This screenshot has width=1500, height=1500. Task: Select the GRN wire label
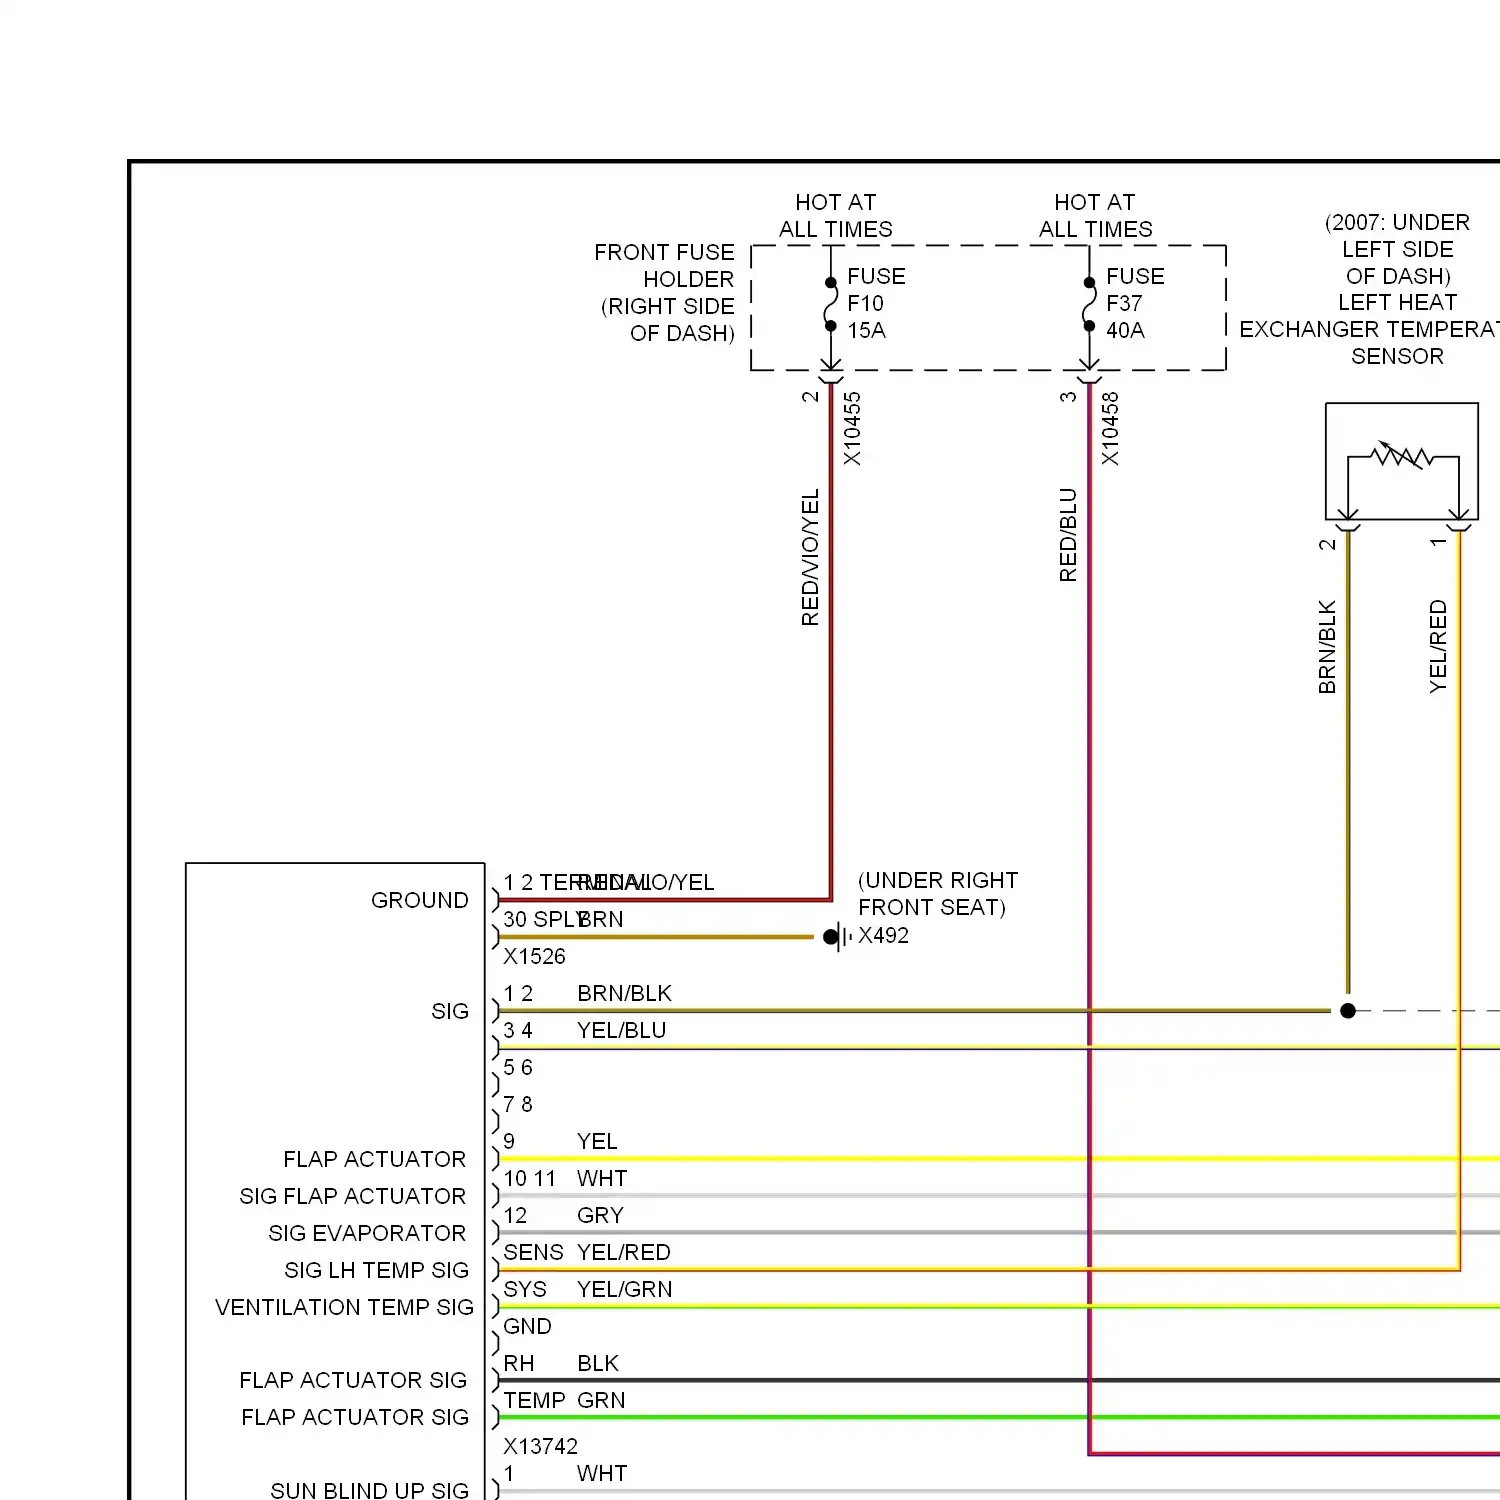click(x=601, y=1401)
